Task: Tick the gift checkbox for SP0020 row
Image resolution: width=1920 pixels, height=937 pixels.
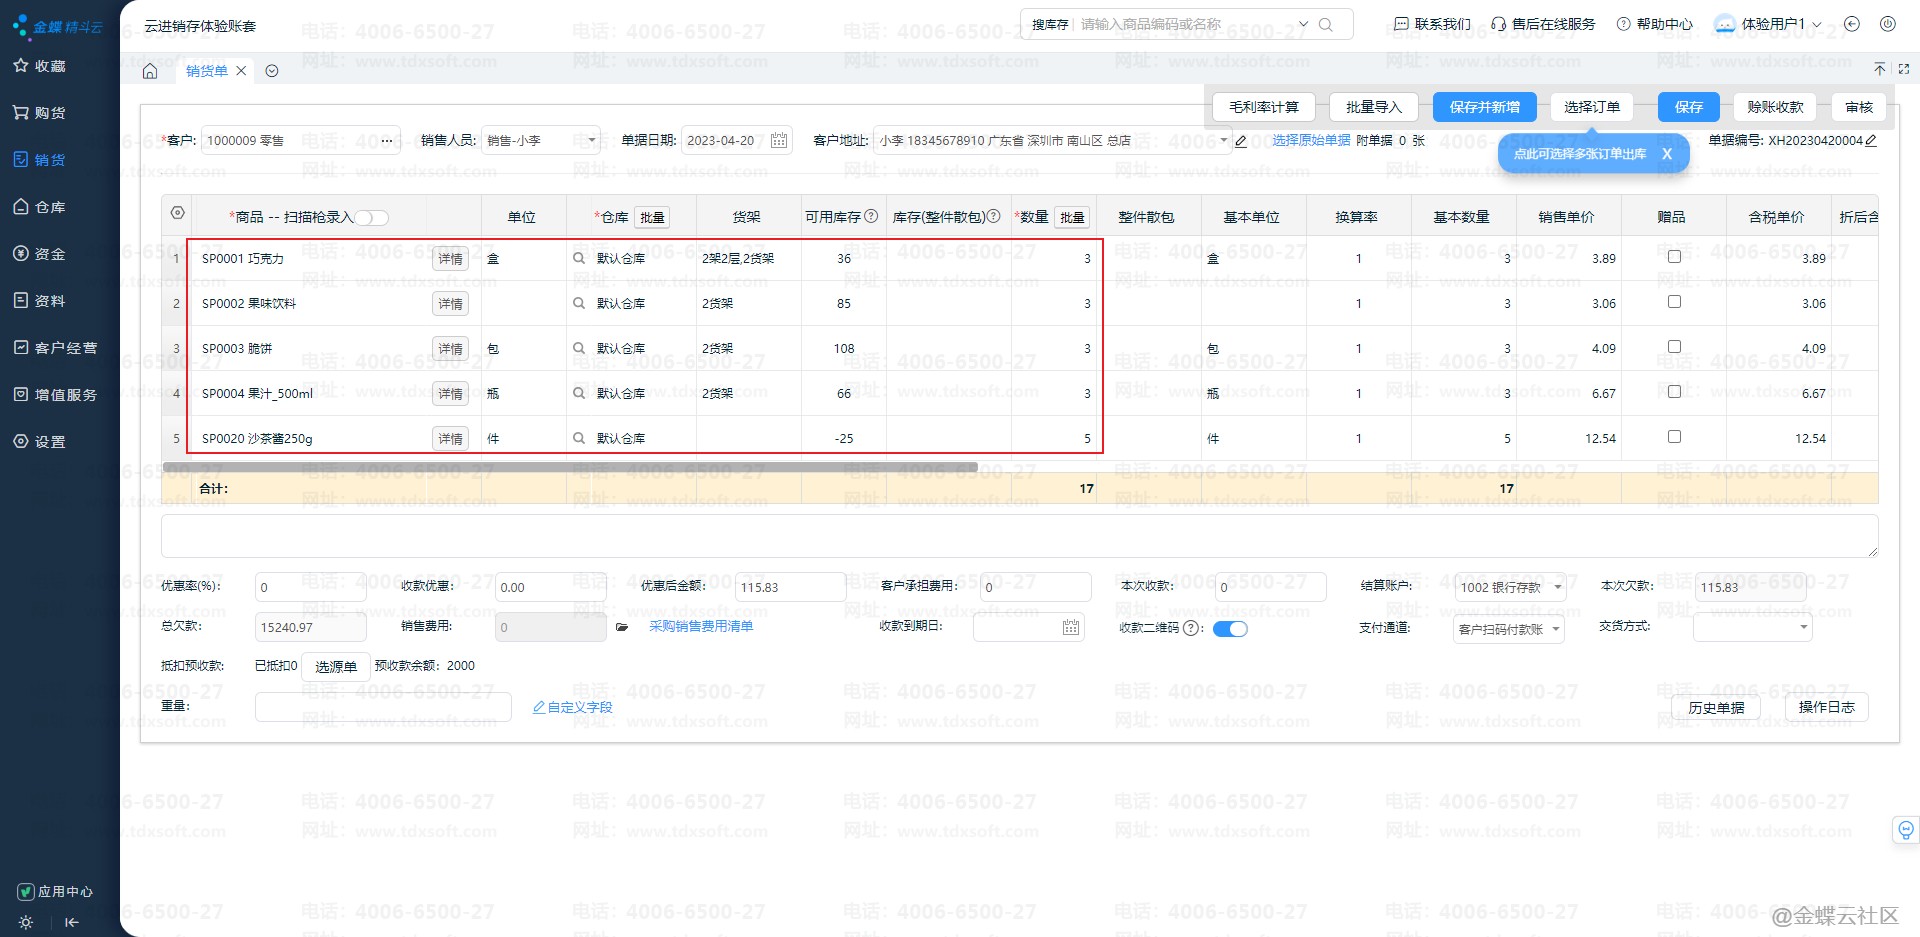Action: pos(1674,437)
